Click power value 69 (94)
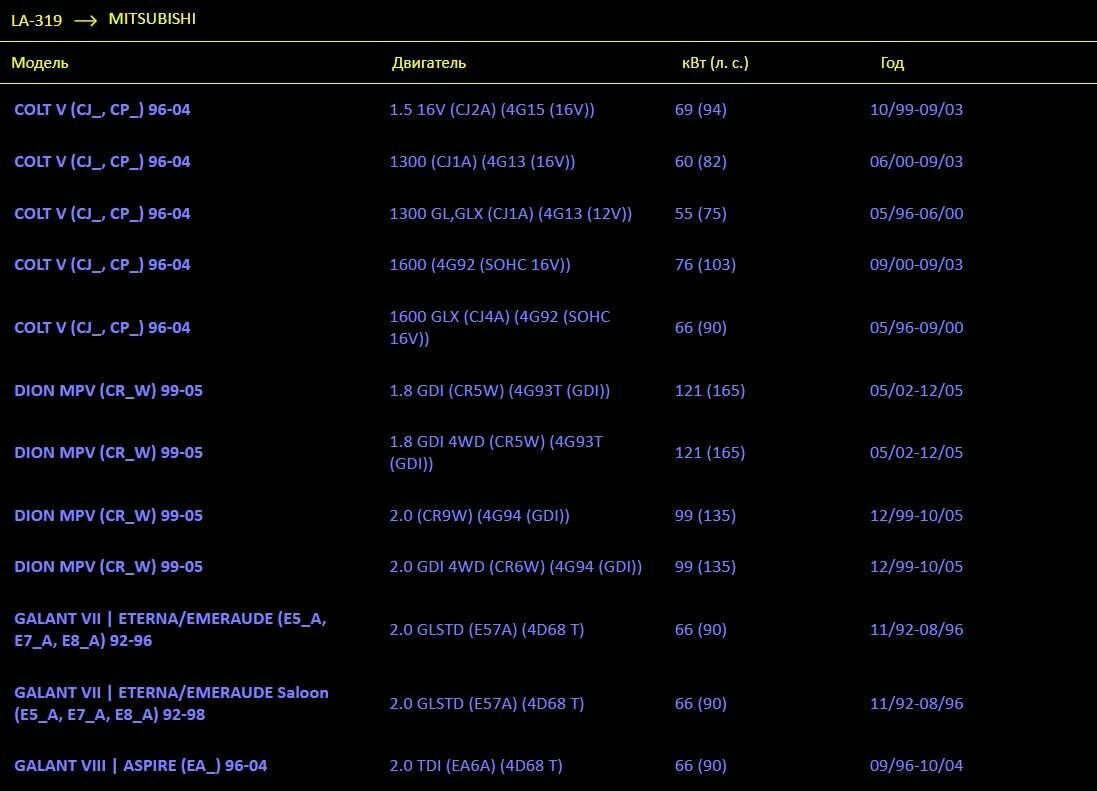 [700, 110]
